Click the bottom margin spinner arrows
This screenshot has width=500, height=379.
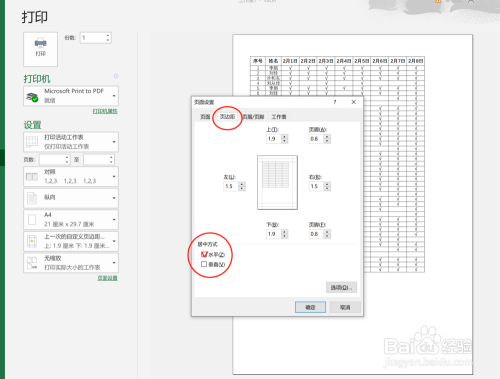pyautogui.click(x=284, y=234)
